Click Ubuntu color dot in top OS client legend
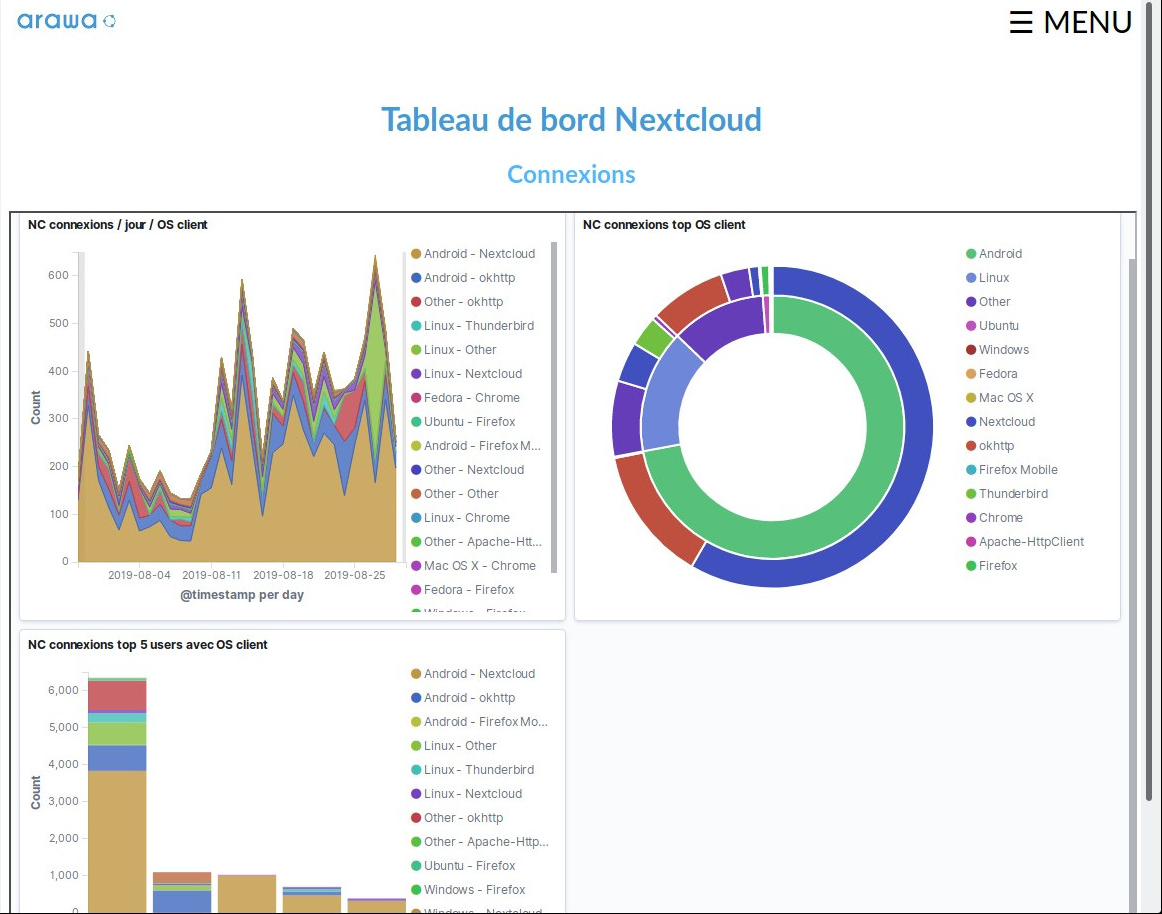This screenshot has height=914, width=1162. (971, 325)
